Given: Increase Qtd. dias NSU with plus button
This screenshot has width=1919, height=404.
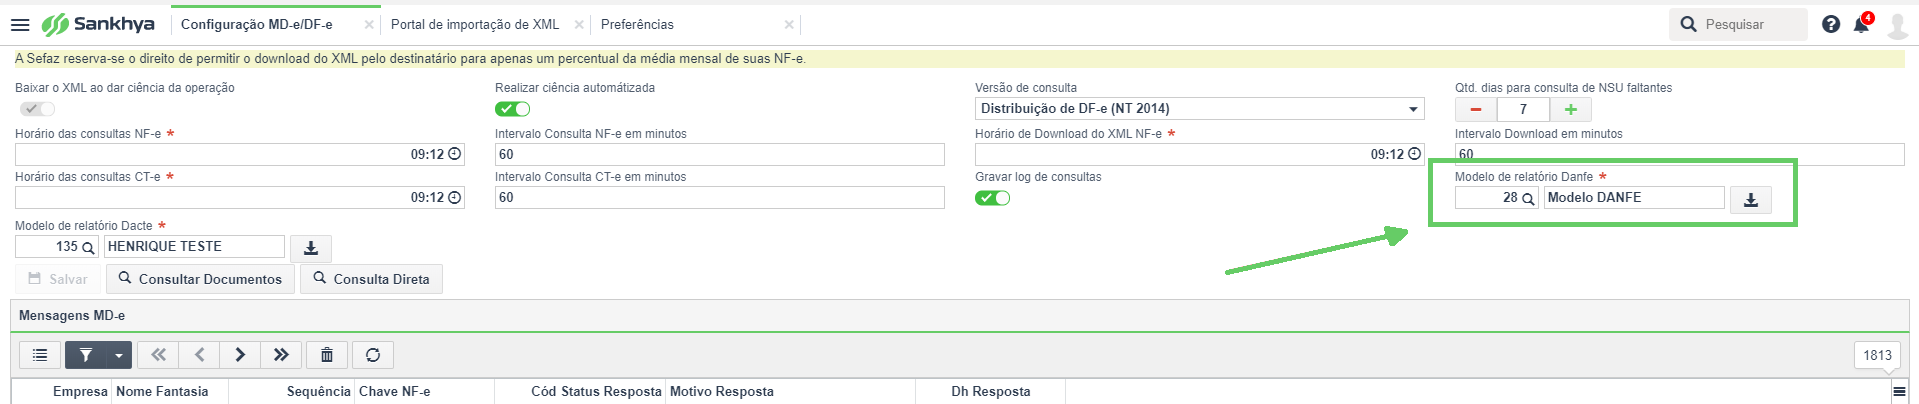Looking at the screenshot, I should coord(1570,109).
